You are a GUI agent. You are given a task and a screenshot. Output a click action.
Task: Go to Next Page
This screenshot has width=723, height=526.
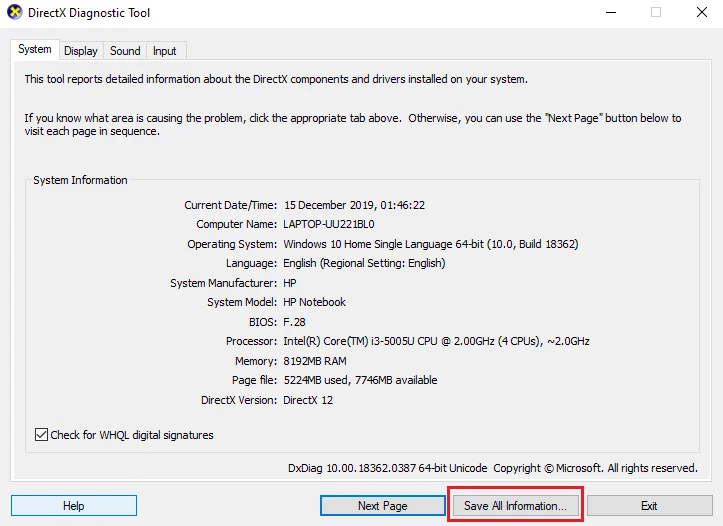coord(383,506)
